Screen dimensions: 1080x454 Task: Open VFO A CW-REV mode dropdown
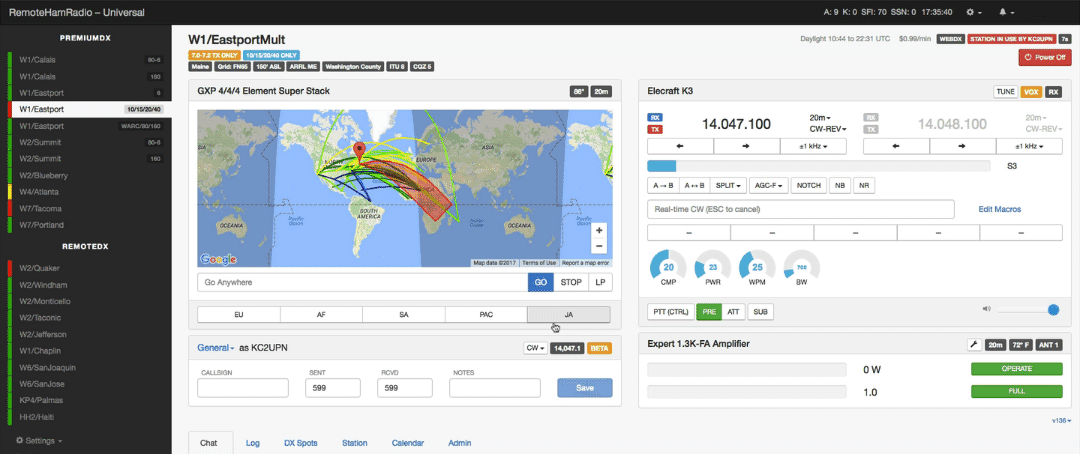pos(828,129)
